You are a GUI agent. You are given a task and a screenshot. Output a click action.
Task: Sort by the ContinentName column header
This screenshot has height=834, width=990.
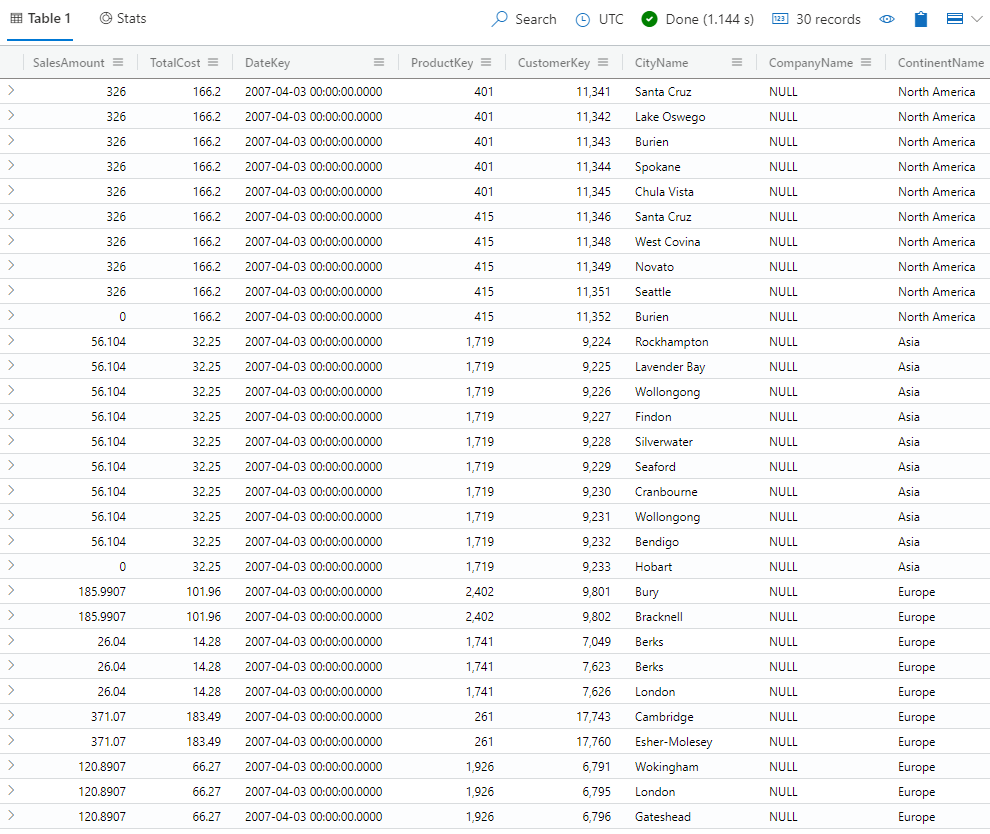click(941, 63)
